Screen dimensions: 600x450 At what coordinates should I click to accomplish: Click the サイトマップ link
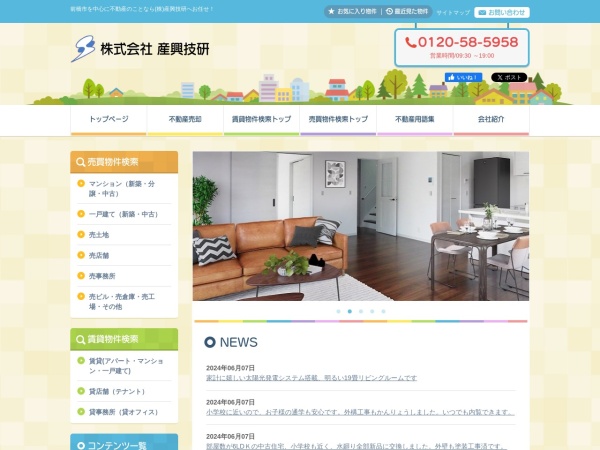point(453,13)
